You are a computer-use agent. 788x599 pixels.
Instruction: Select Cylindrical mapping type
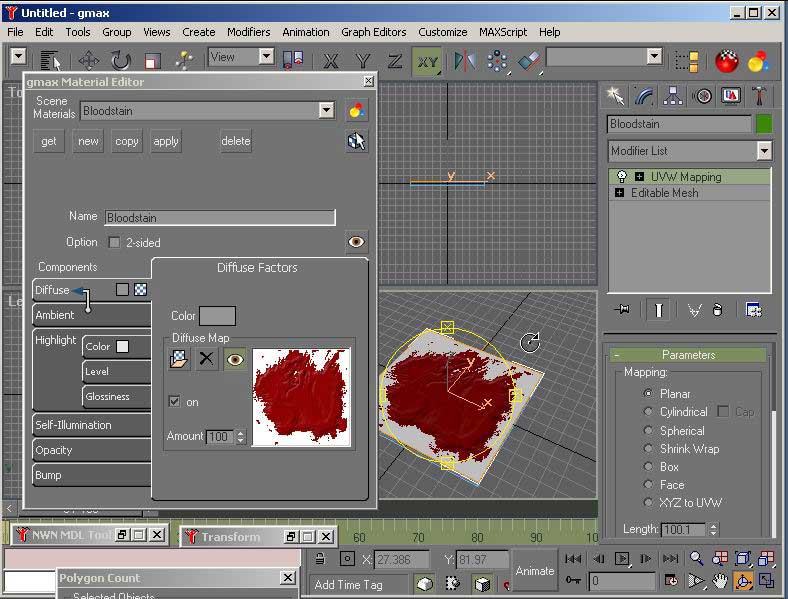click(649, 412)
